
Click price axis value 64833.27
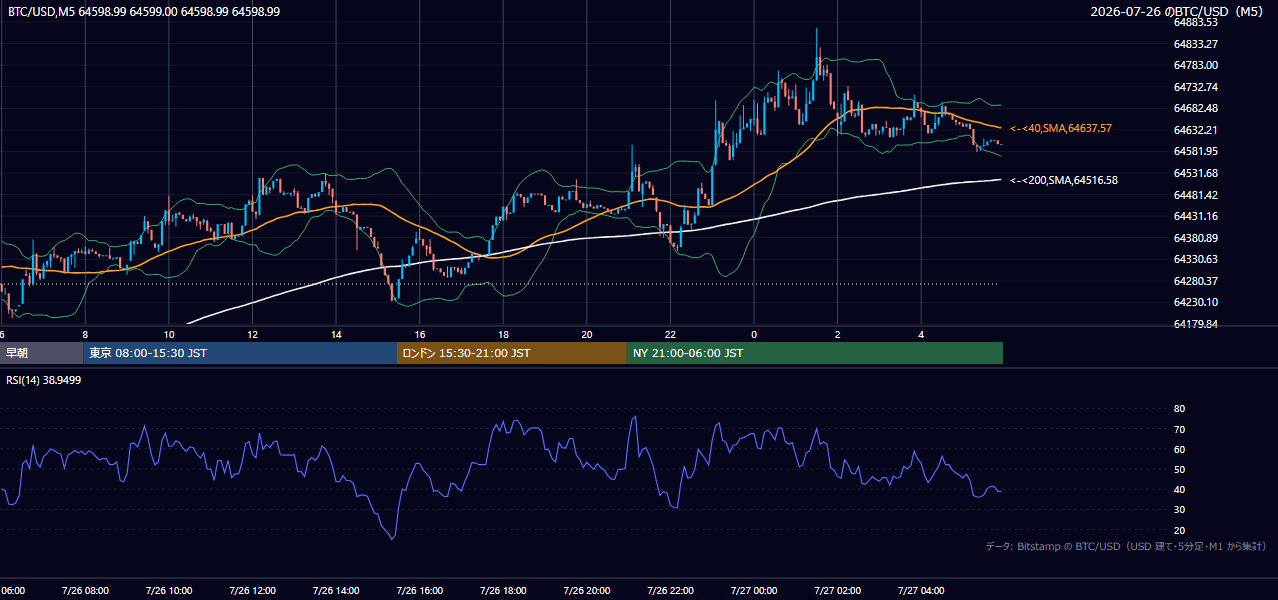point(1195,44)
